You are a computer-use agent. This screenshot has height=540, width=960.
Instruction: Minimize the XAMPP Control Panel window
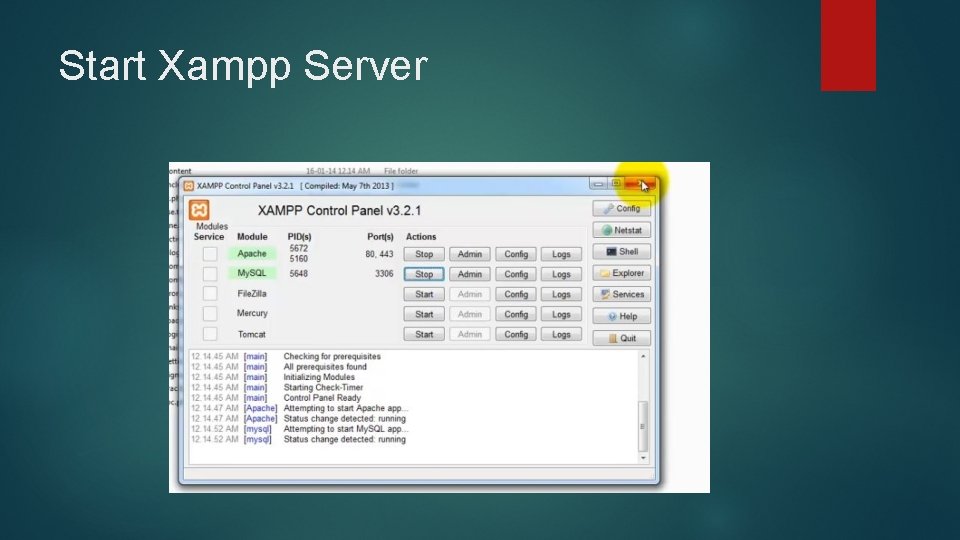598,184
